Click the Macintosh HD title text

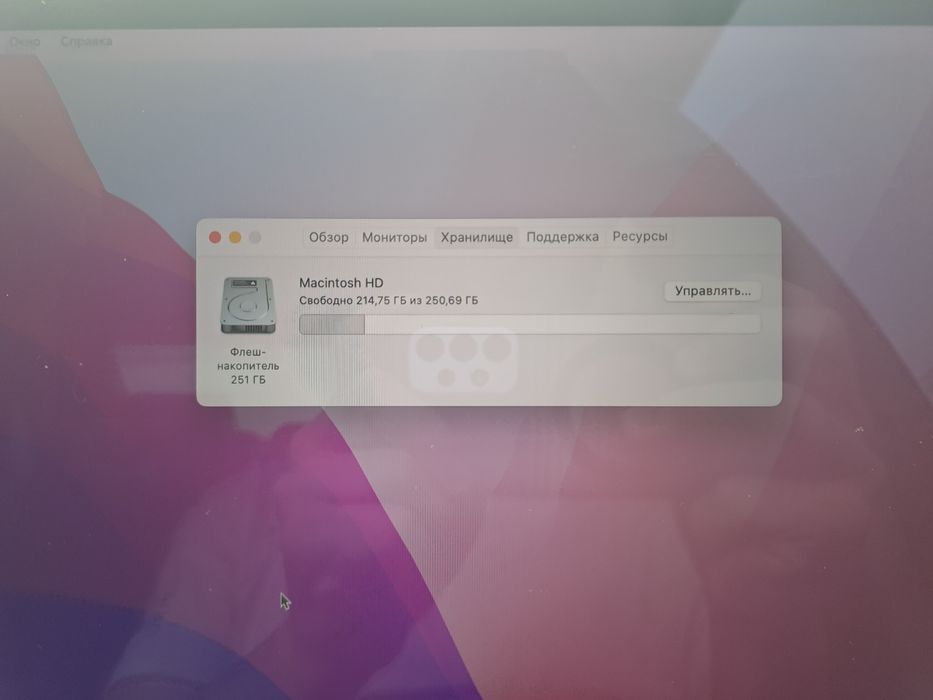[341, 283]
